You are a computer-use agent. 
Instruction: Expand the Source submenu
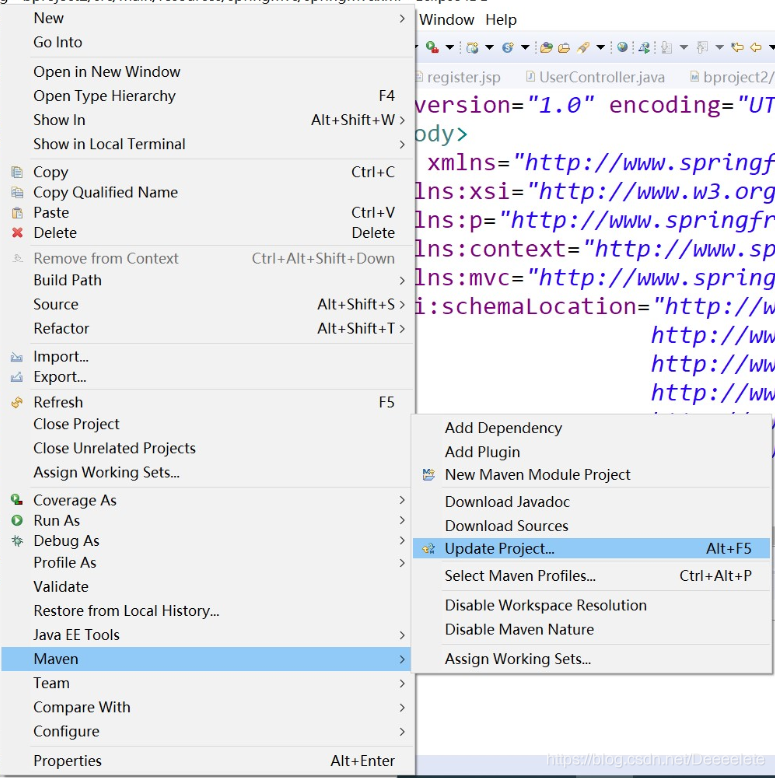click(206, 304)
